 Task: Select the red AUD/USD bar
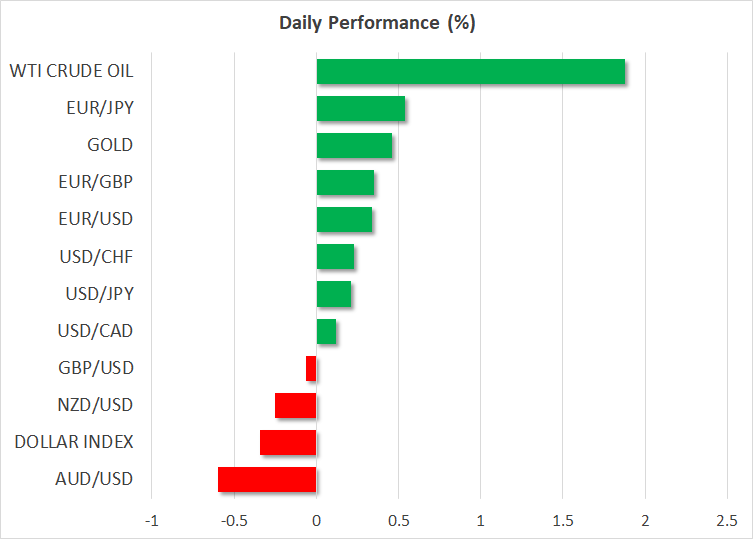[267, 480]
